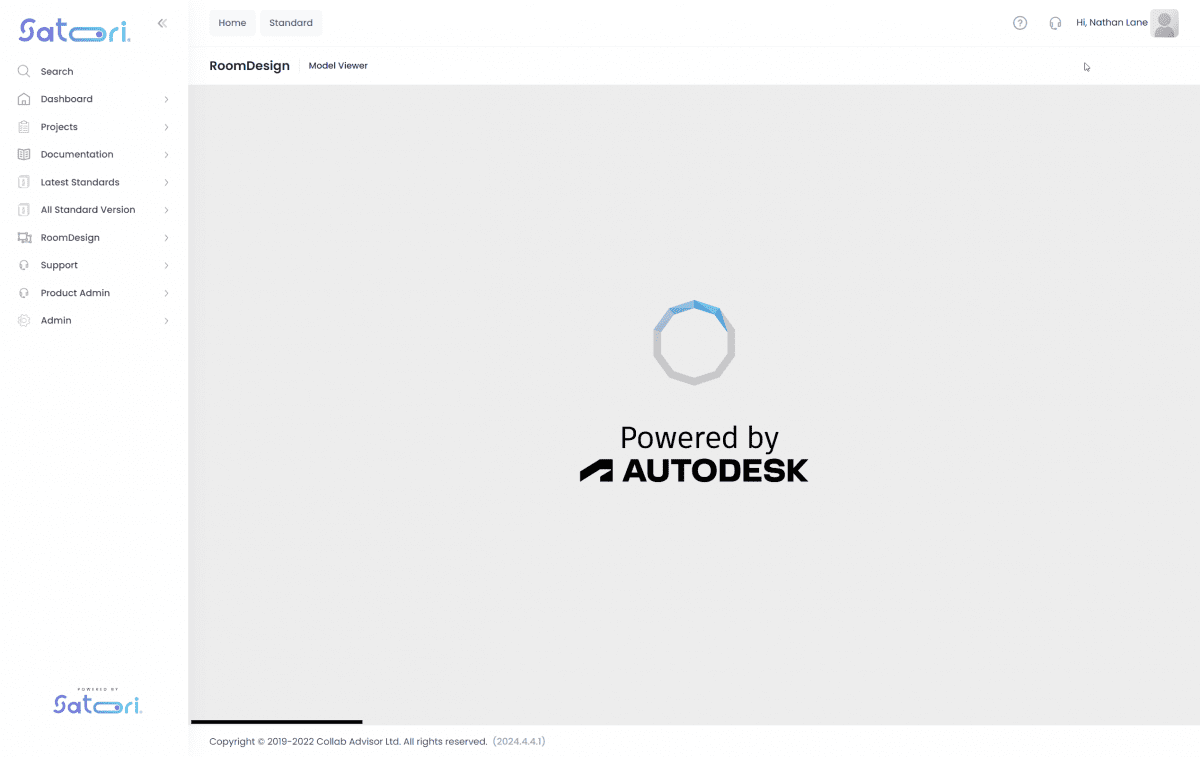Click the Home button in top bar
The height and width of the screenshot is (757, 1200).
pos(232,23)
